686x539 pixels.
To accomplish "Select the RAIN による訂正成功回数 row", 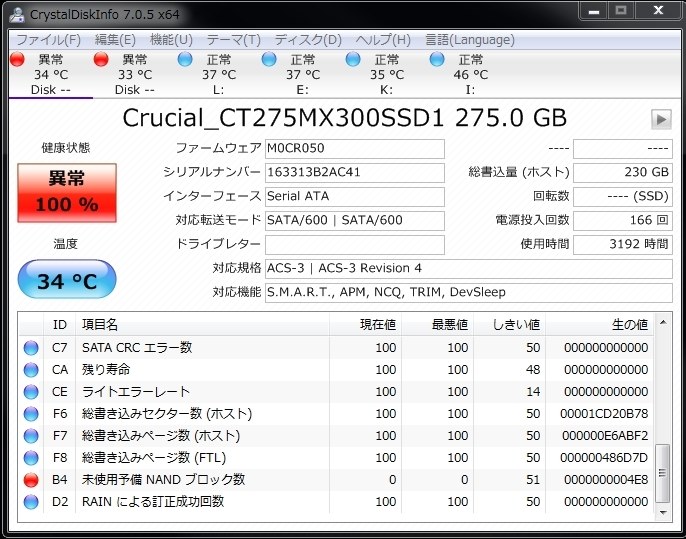I will [x=336, y=502].
